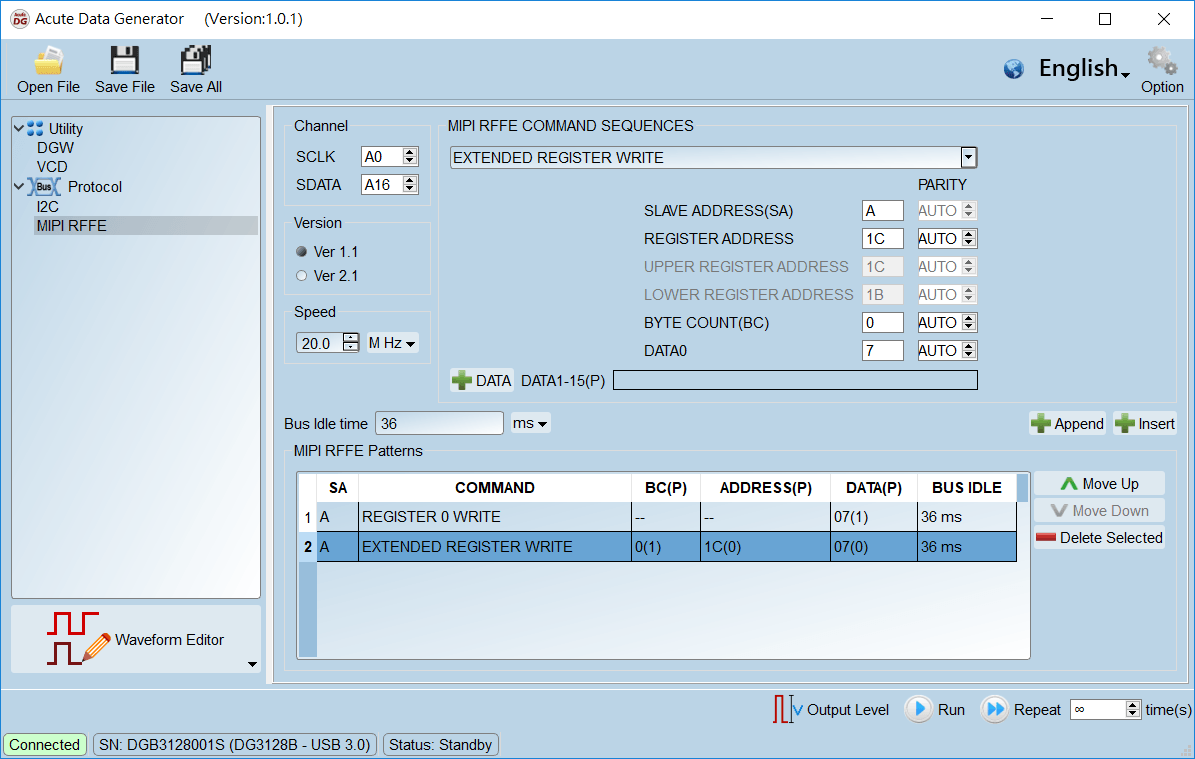Open the RFFE command sequence dropdown
1195x759 pixels.
[x=967, y=157]
